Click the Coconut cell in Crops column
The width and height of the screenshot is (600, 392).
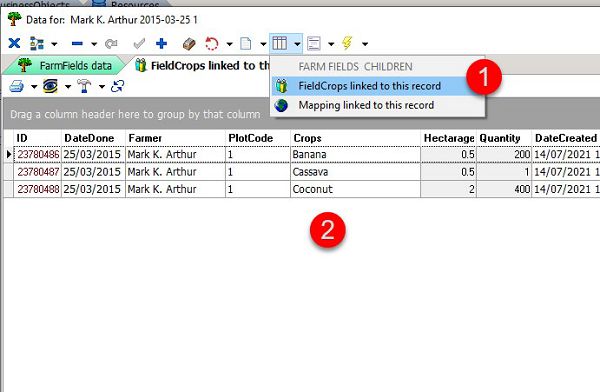312,189
